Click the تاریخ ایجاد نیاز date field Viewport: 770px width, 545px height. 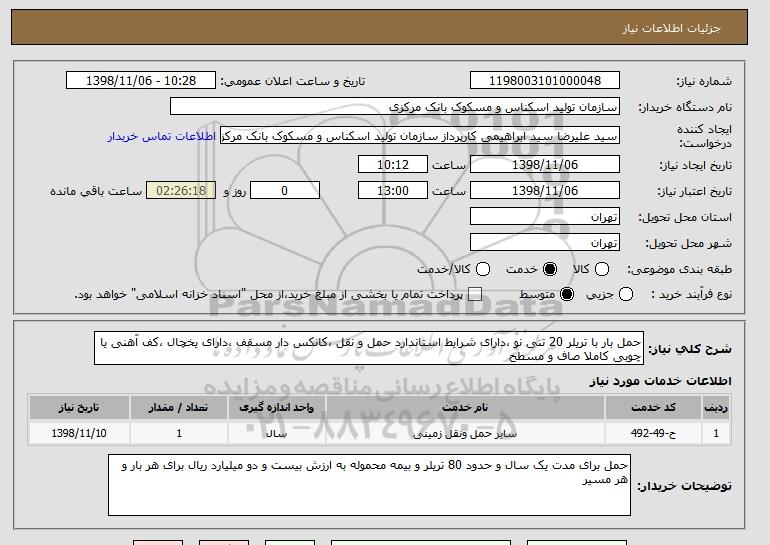[545, 164]
